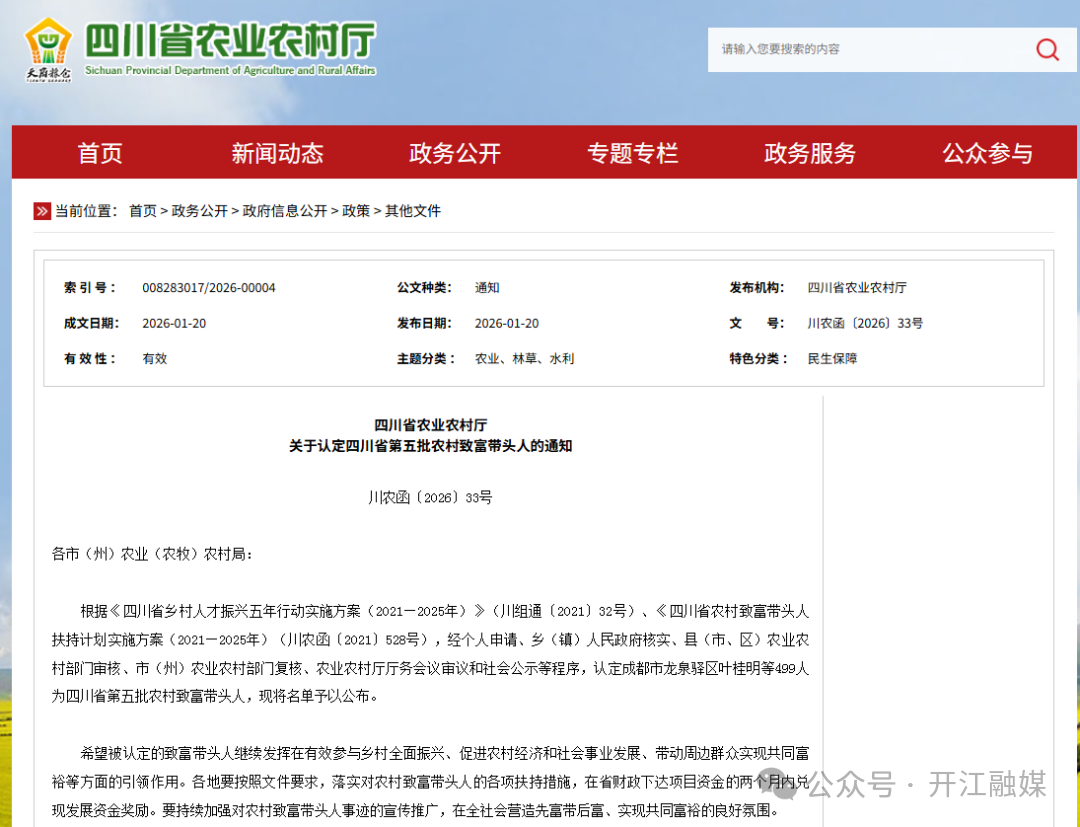This screenshot has height=827, width=1080.
Task: Open the 政策 breadcrumb link
Action: (356, 211)
